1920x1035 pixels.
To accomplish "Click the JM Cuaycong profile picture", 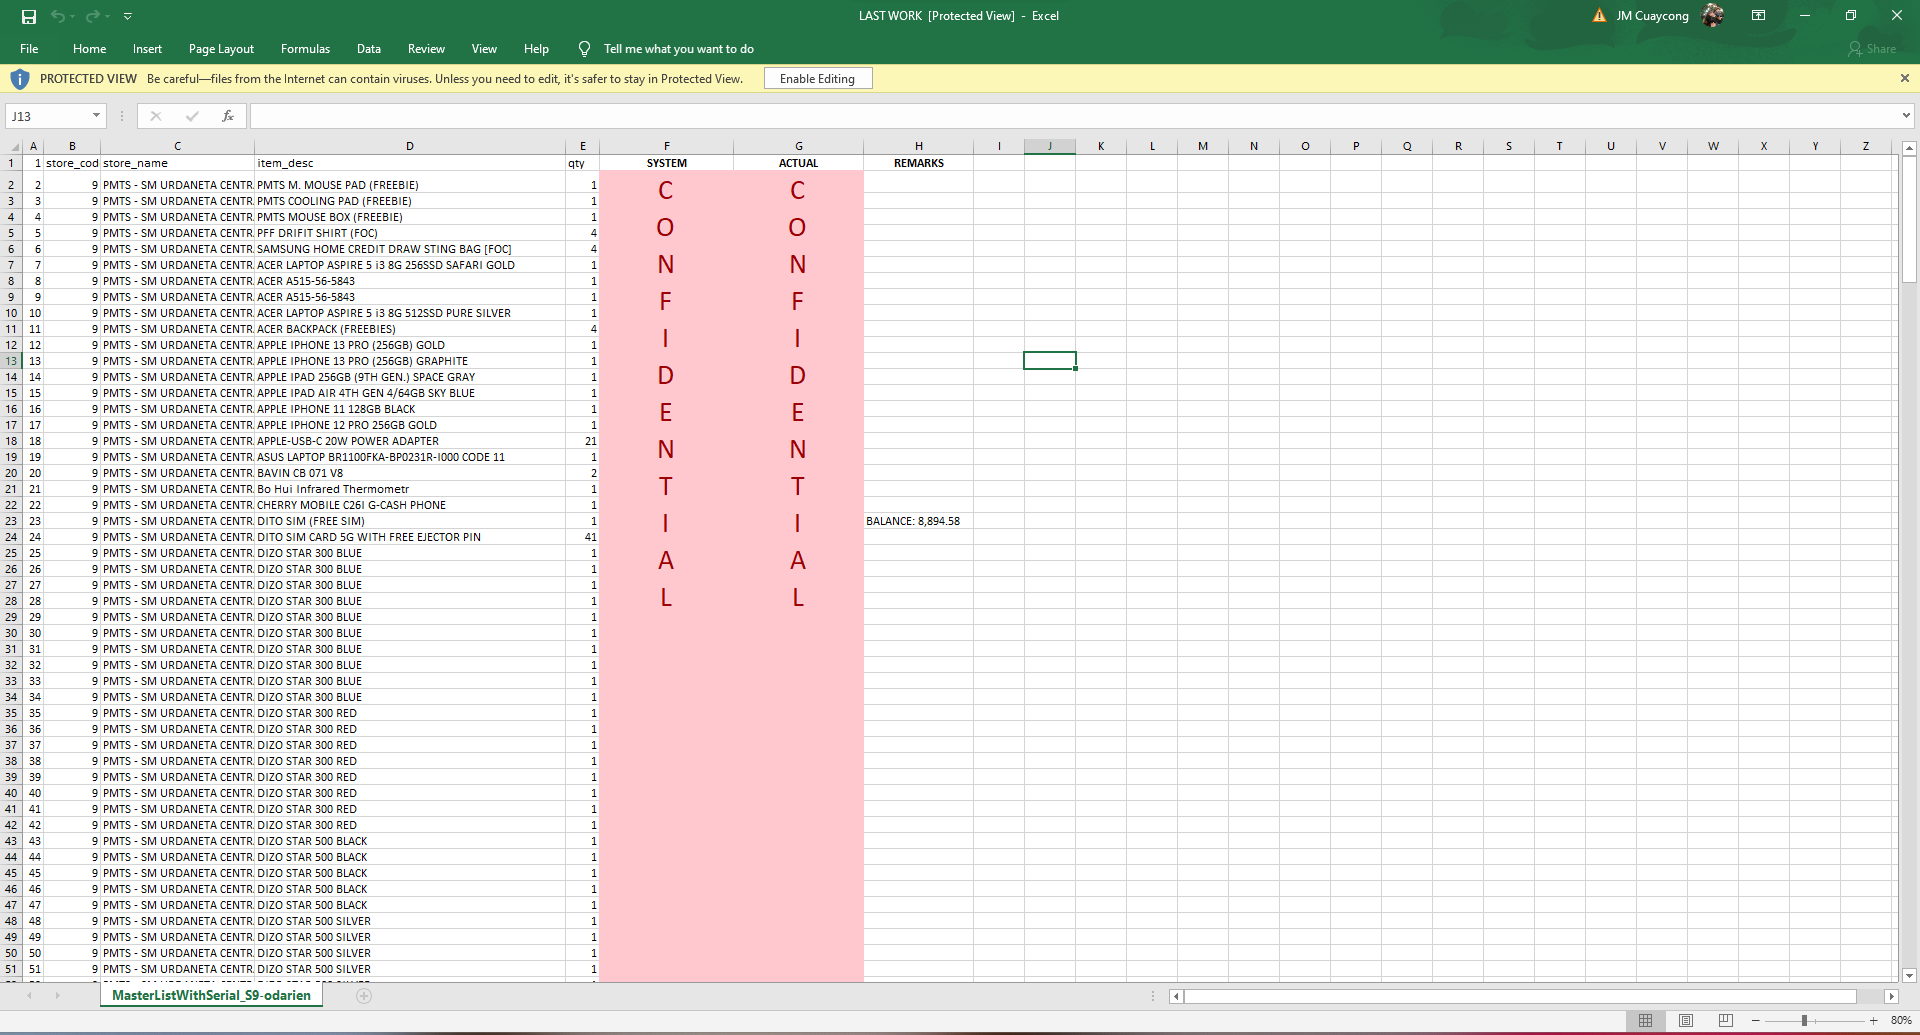I will [x=1713, y=16].
